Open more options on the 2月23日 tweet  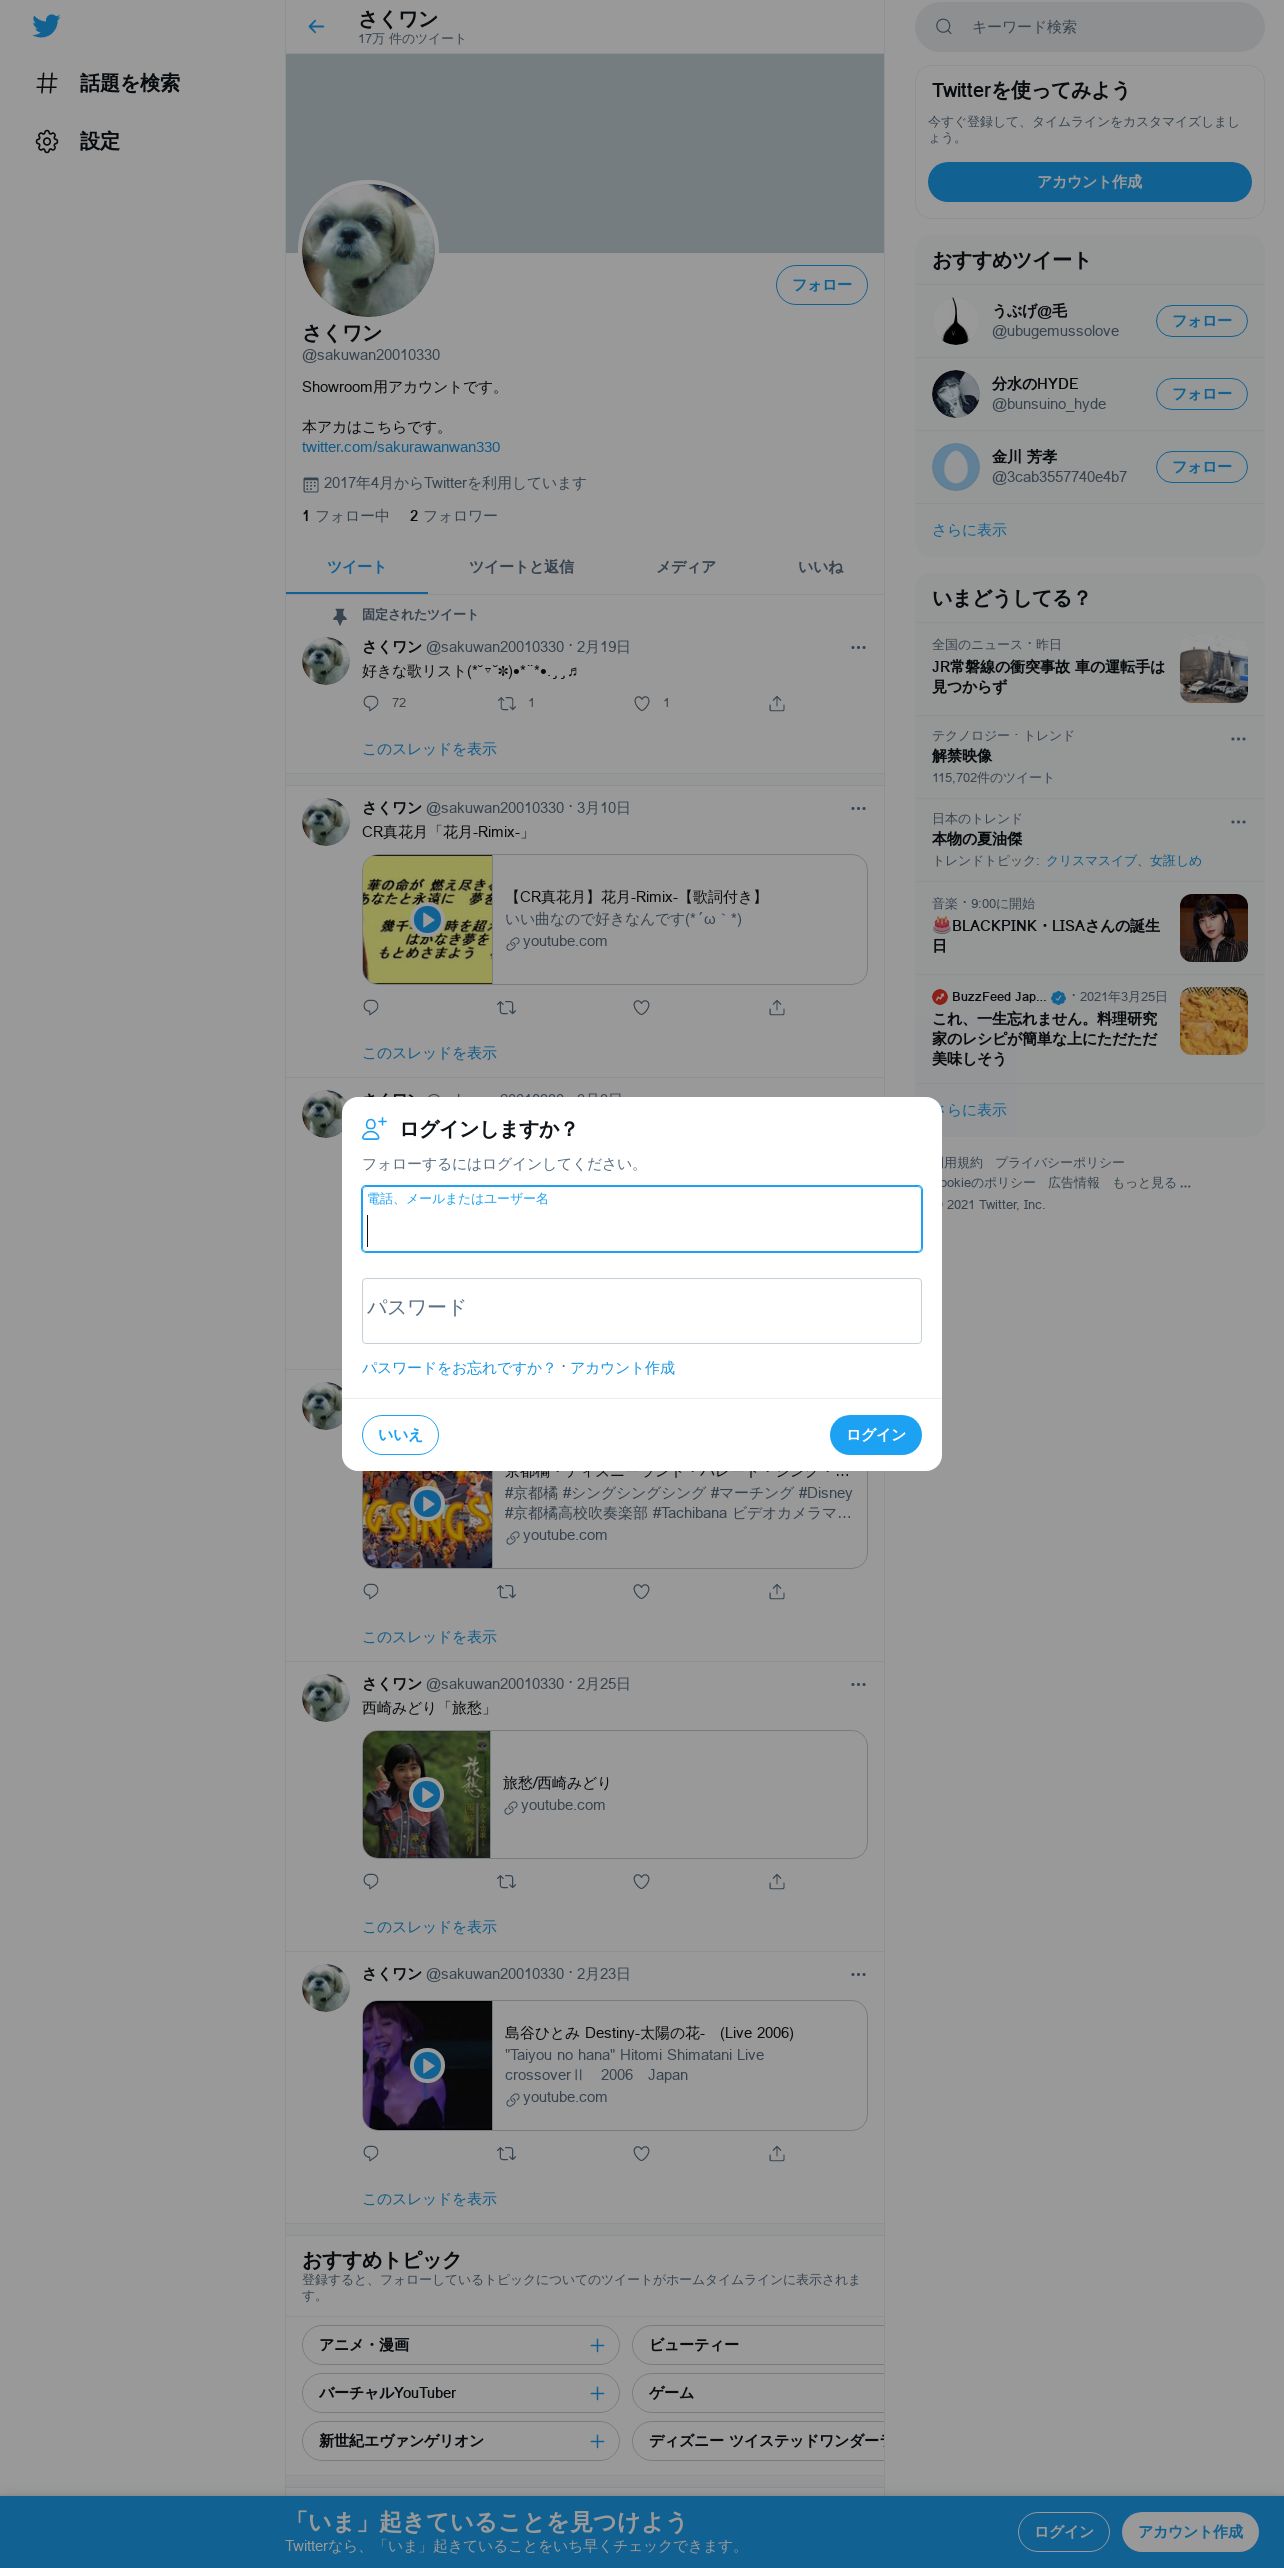coord(858,1974)
